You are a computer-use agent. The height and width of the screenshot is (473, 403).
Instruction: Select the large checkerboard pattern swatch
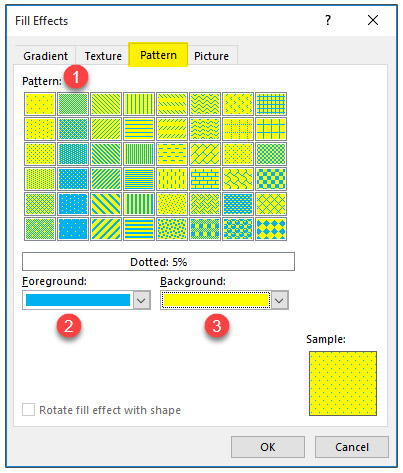(x=271, y=179)
